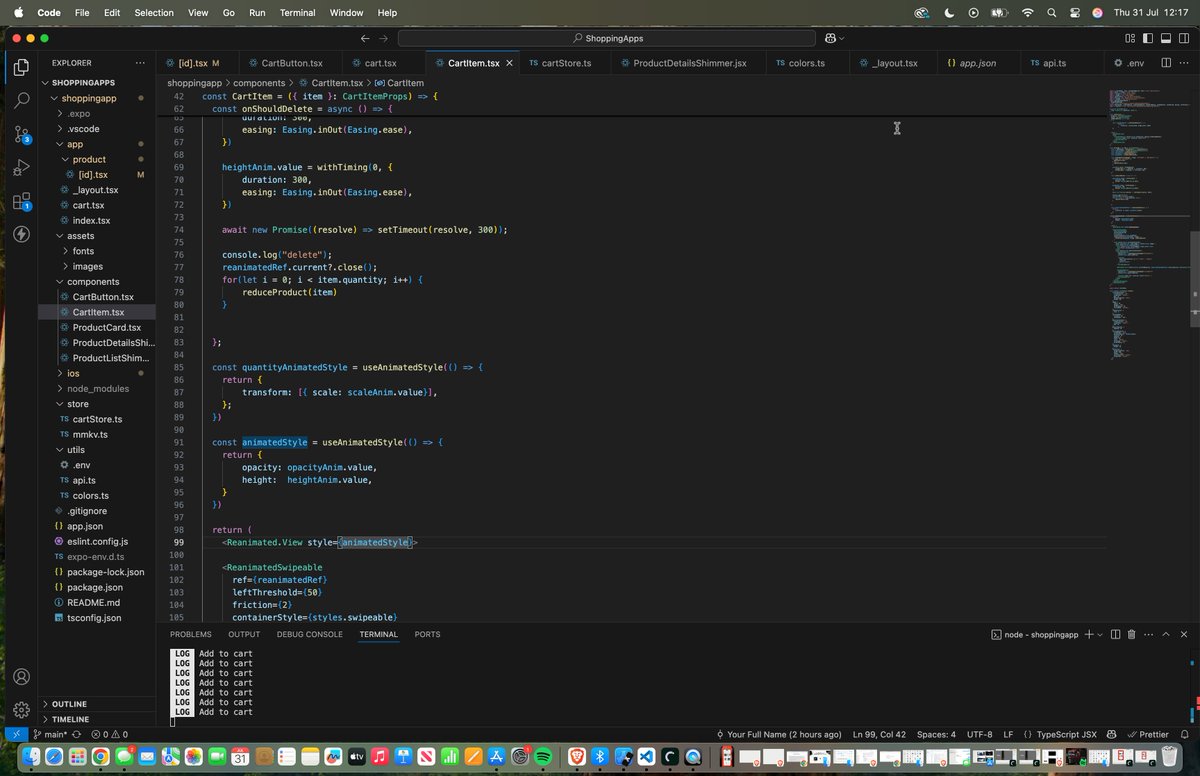The image size is (1200, 776).
Task: Change end of line sequence LF
Action: [1008, 734]
